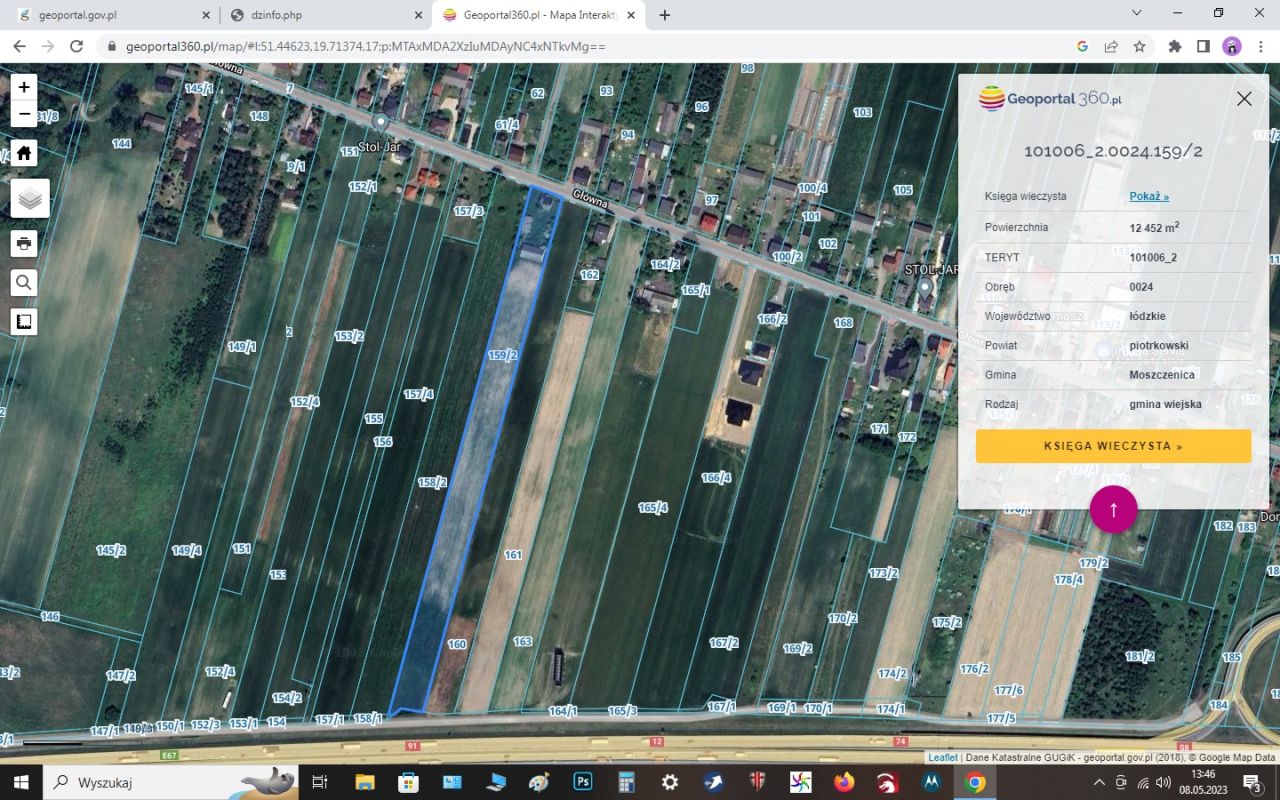Viewport: 1280px width, 800px height.
Task: Zoom out on the map
Action: click(24, 113)
